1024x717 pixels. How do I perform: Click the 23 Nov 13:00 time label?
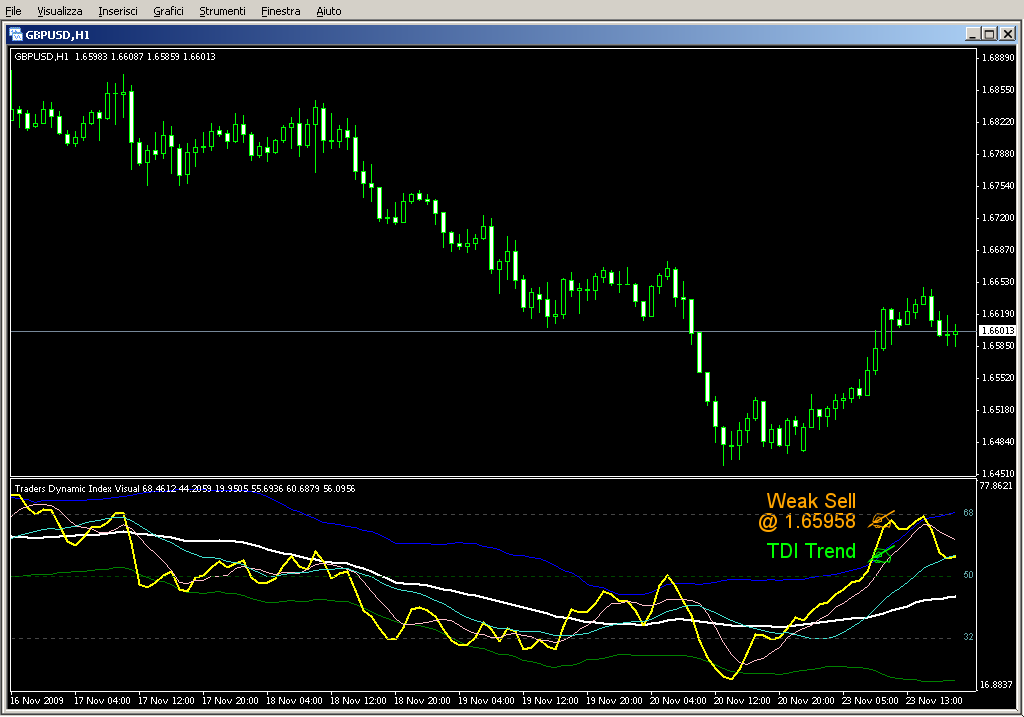[x=935, y=701]
